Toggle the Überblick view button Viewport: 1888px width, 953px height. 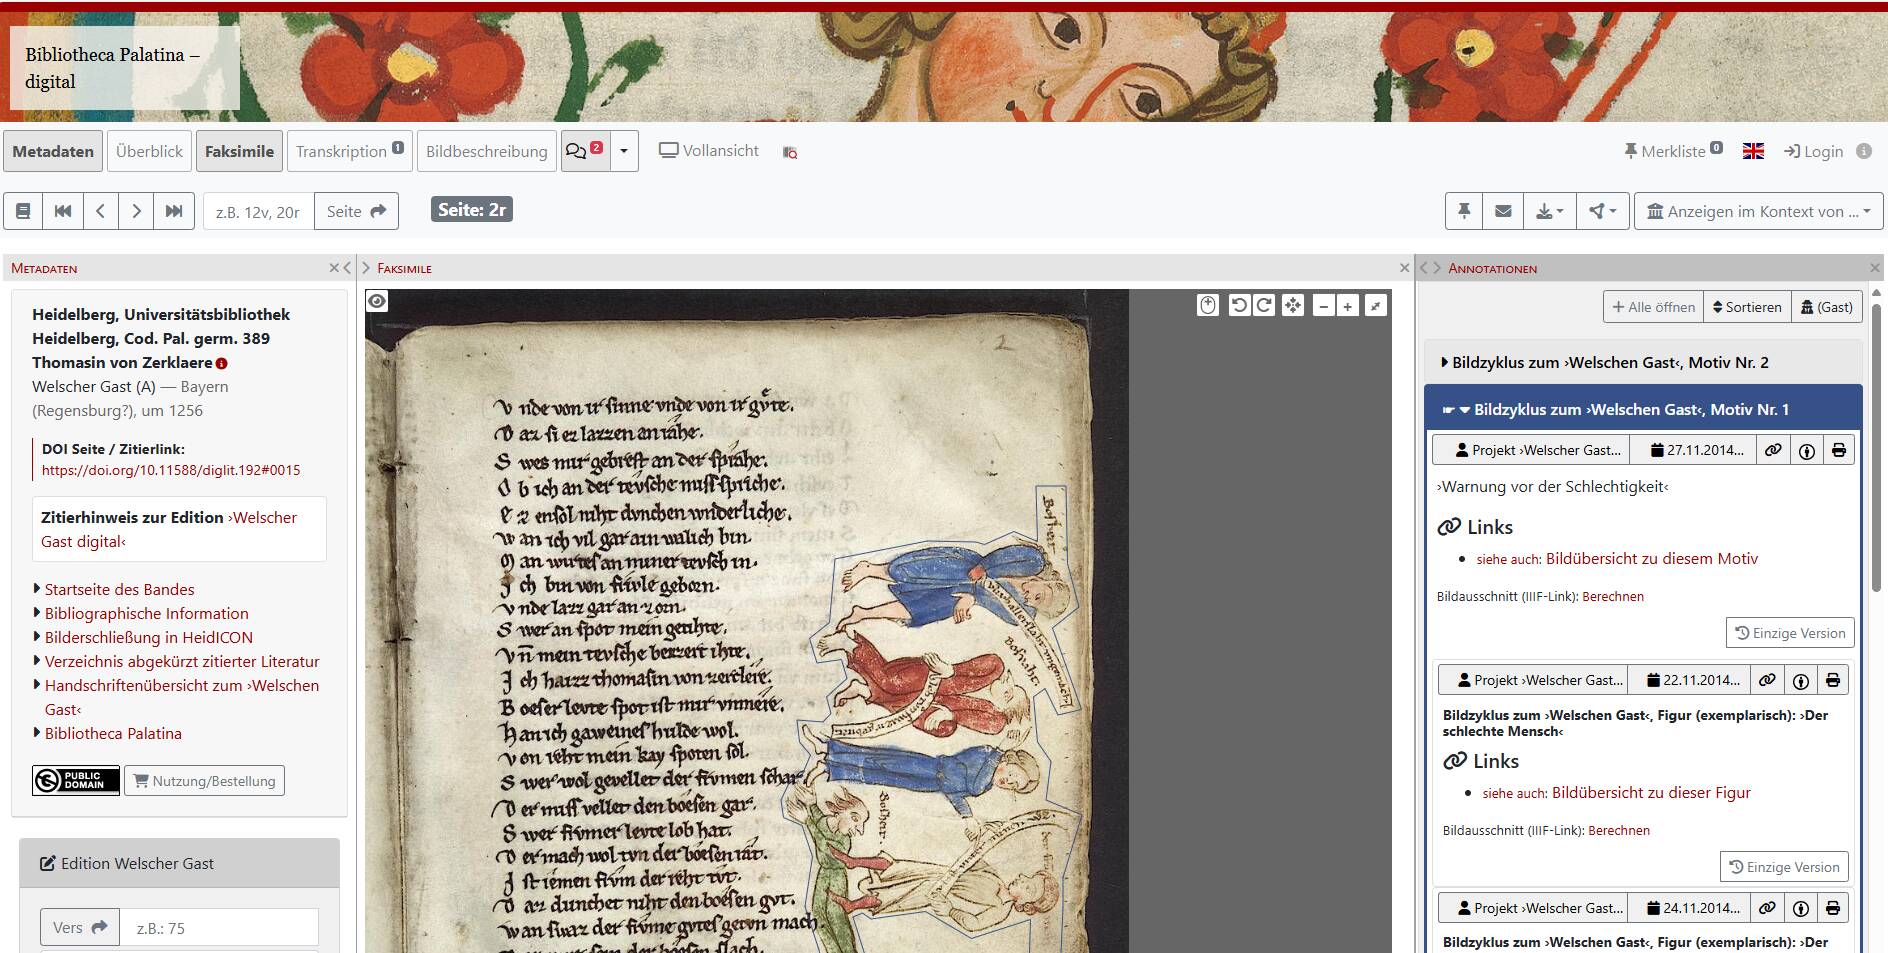pos(149,151)
